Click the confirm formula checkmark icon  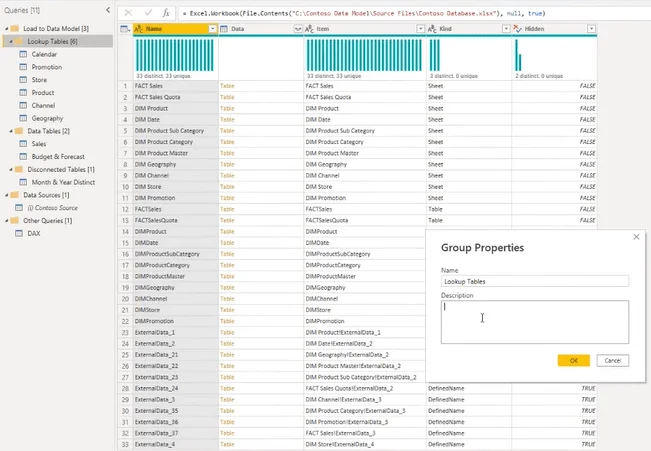coord(148,13)
